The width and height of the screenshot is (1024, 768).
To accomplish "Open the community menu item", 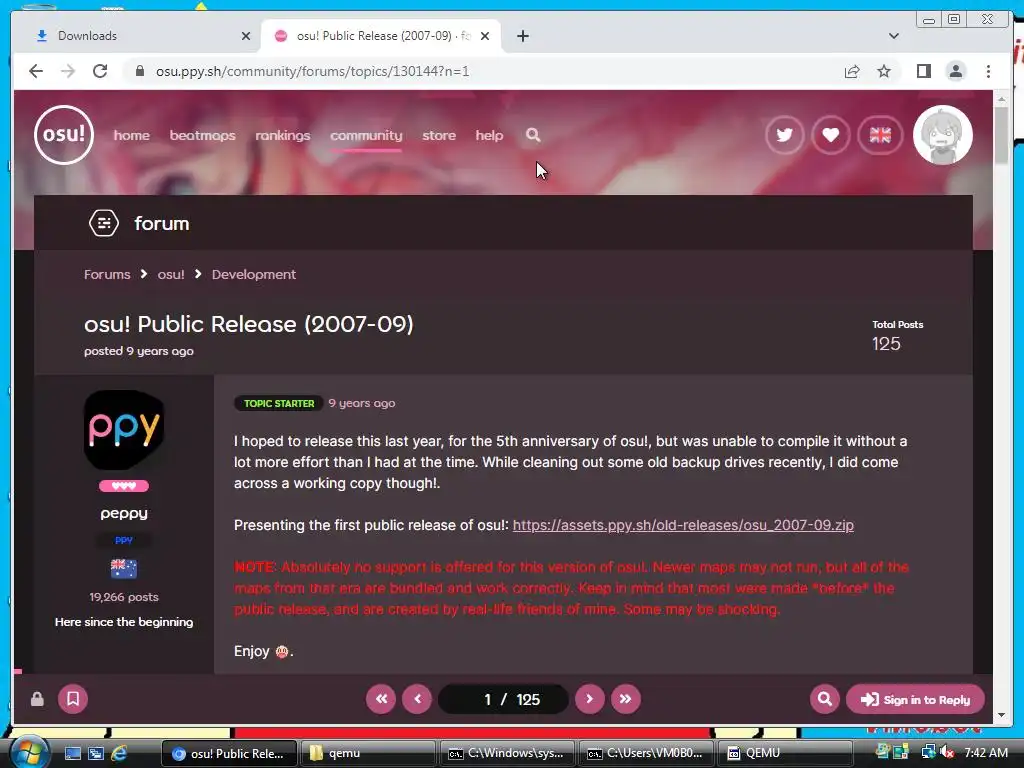I will pyautogui.click(x=366, y=135).
